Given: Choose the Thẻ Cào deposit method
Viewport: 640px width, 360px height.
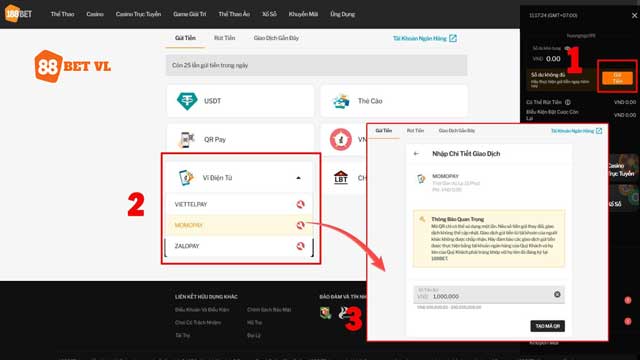Looking at the screenshot, I should [394, 101].
